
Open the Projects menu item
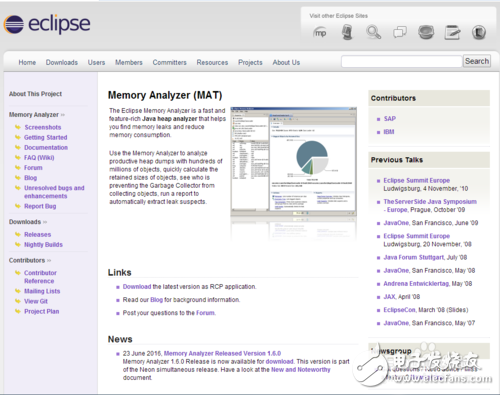click(x=250, y=62)
